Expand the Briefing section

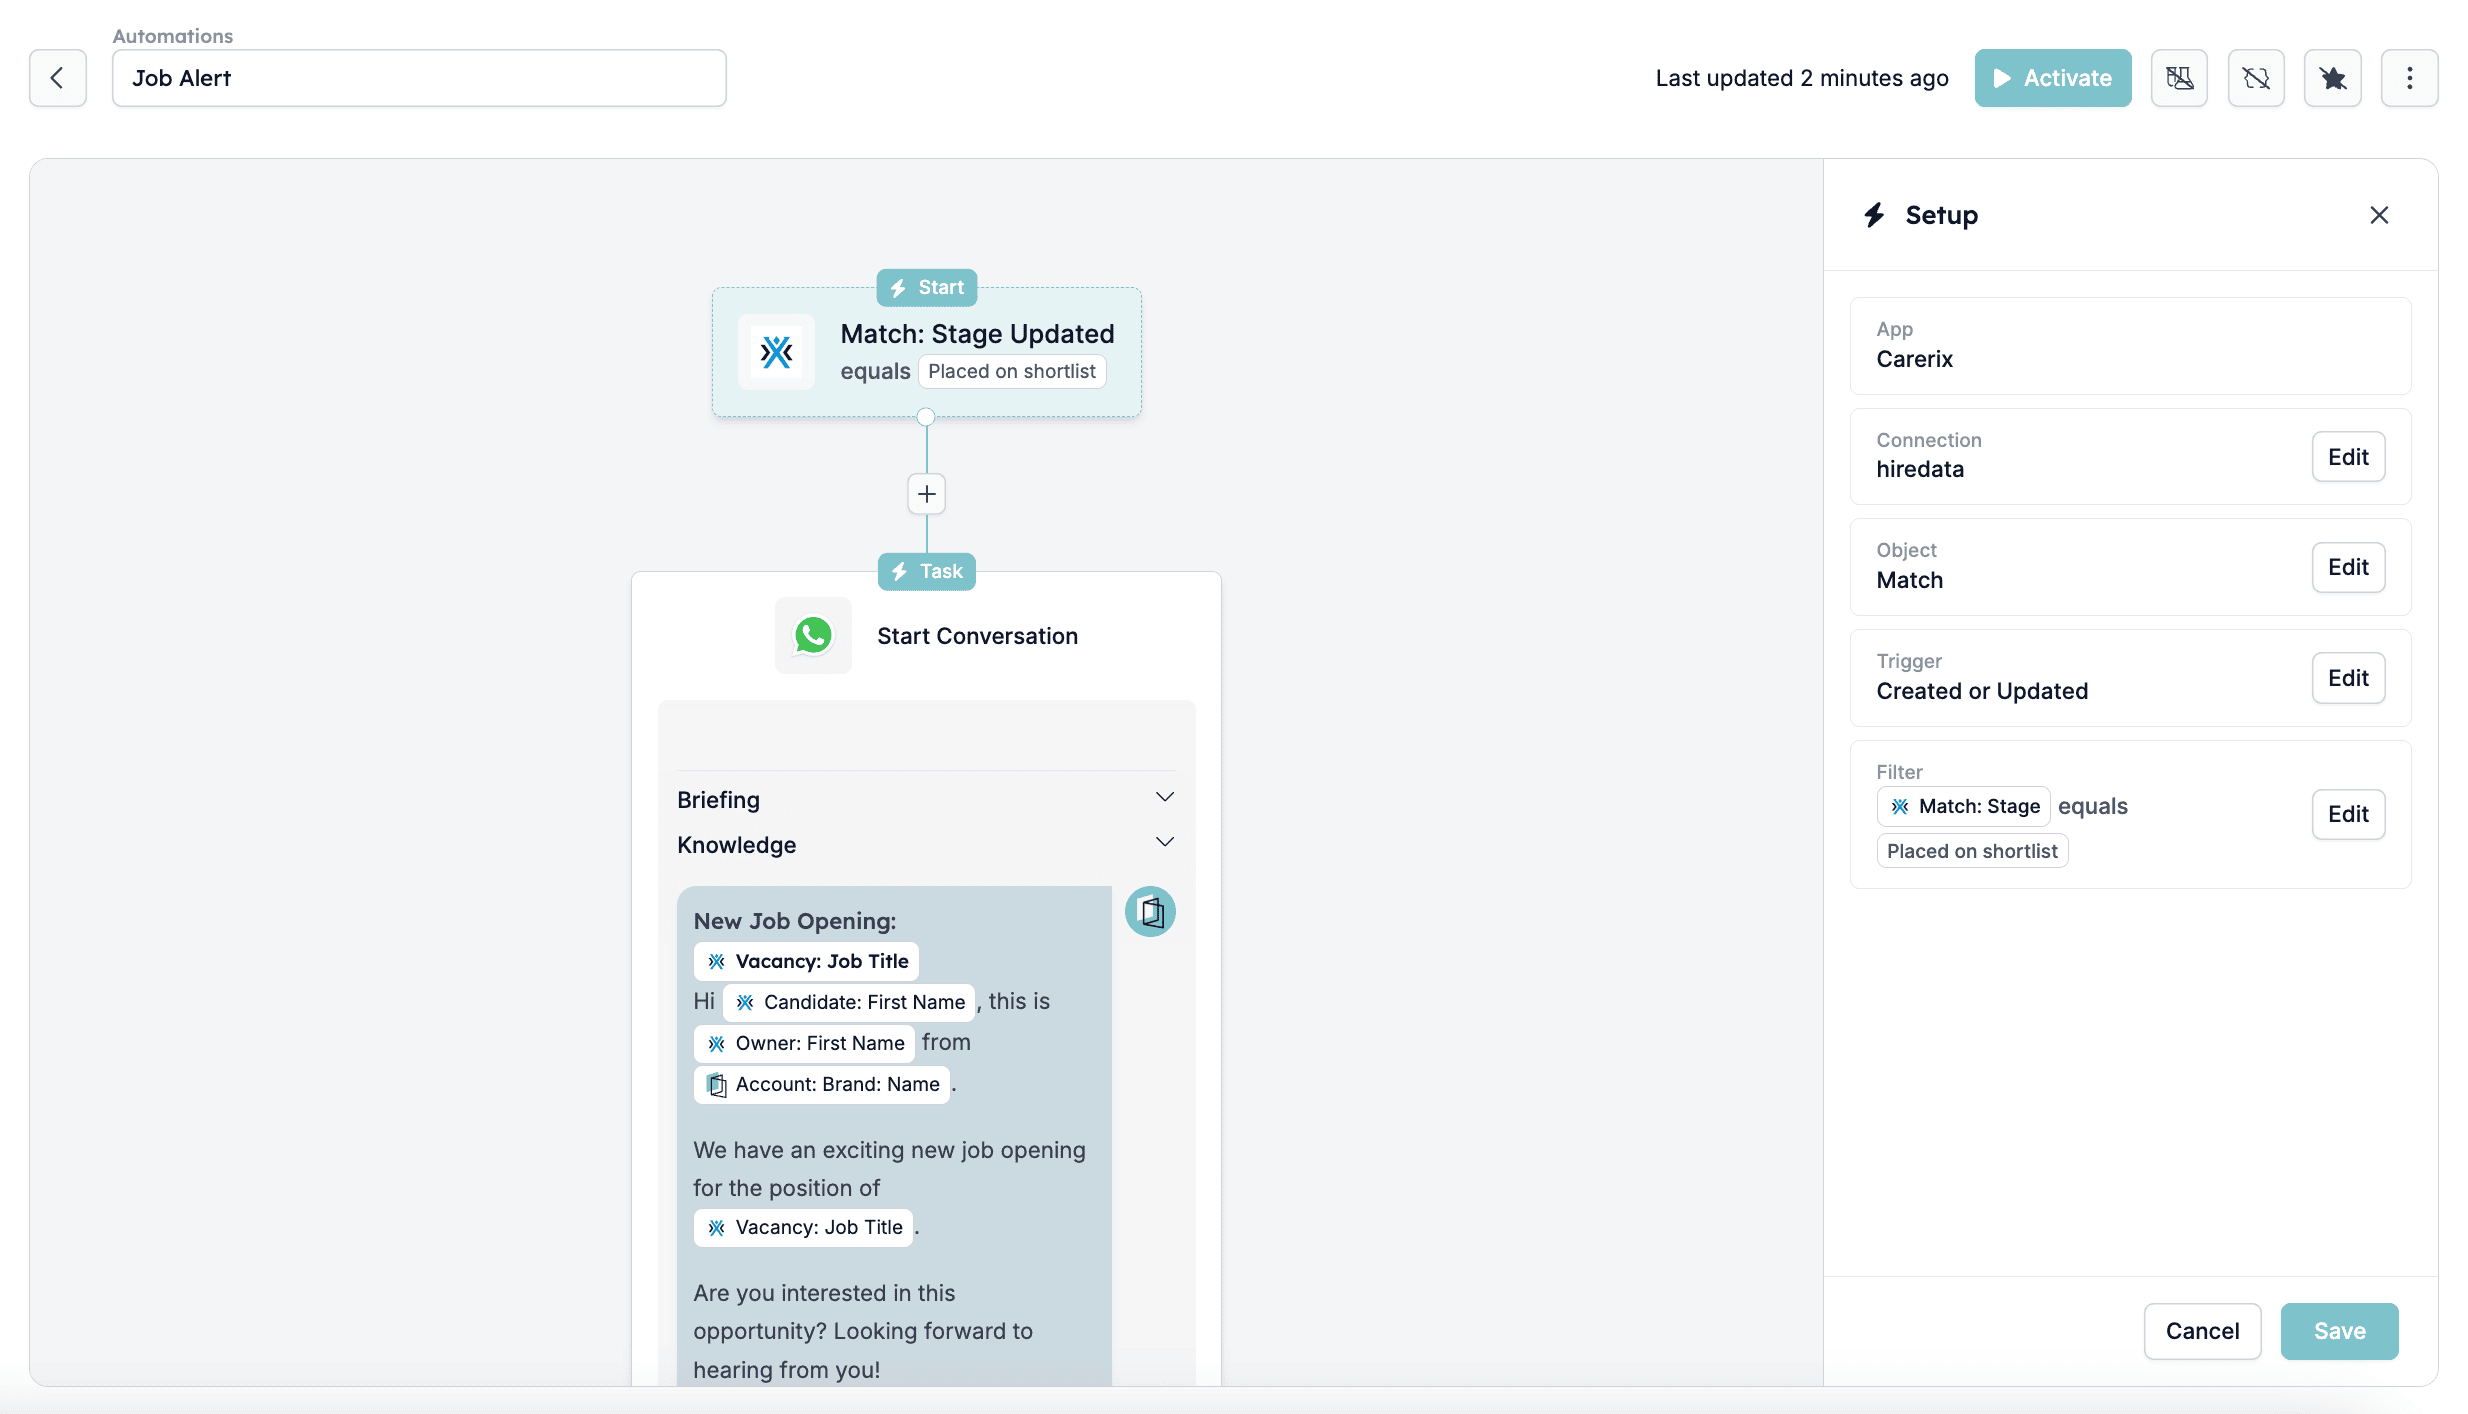point(926,800)
